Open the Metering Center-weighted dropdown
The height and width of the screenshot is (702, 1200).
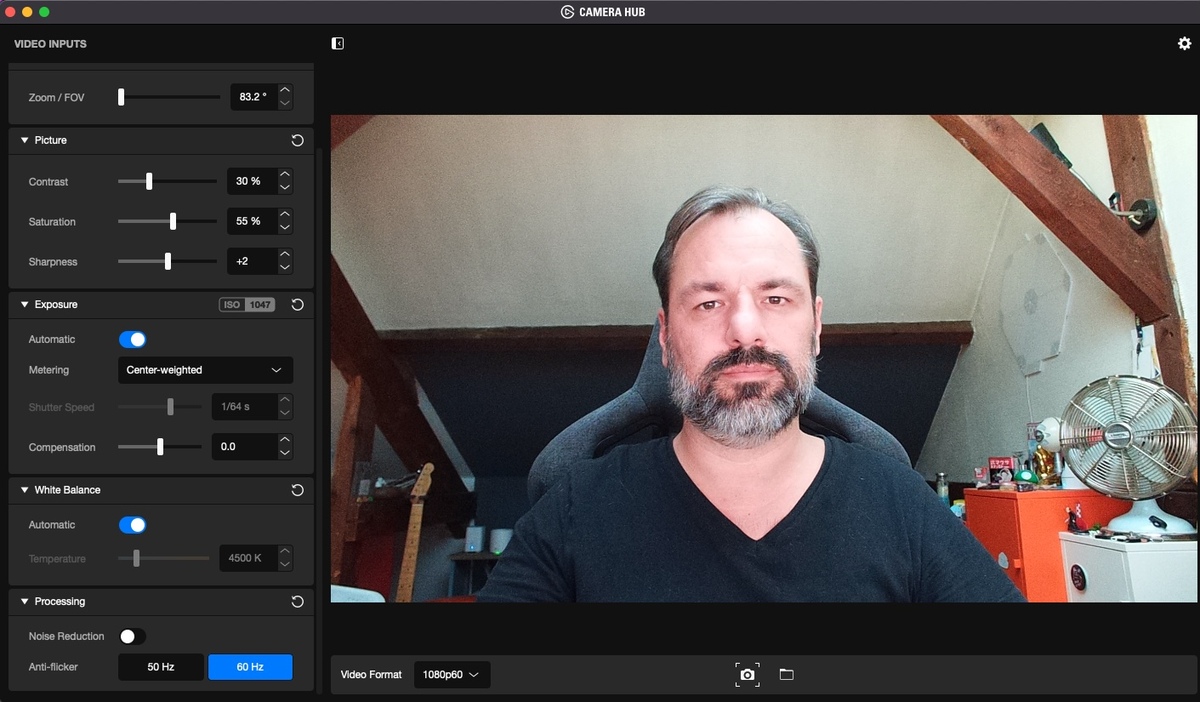[x=205, y=370]
